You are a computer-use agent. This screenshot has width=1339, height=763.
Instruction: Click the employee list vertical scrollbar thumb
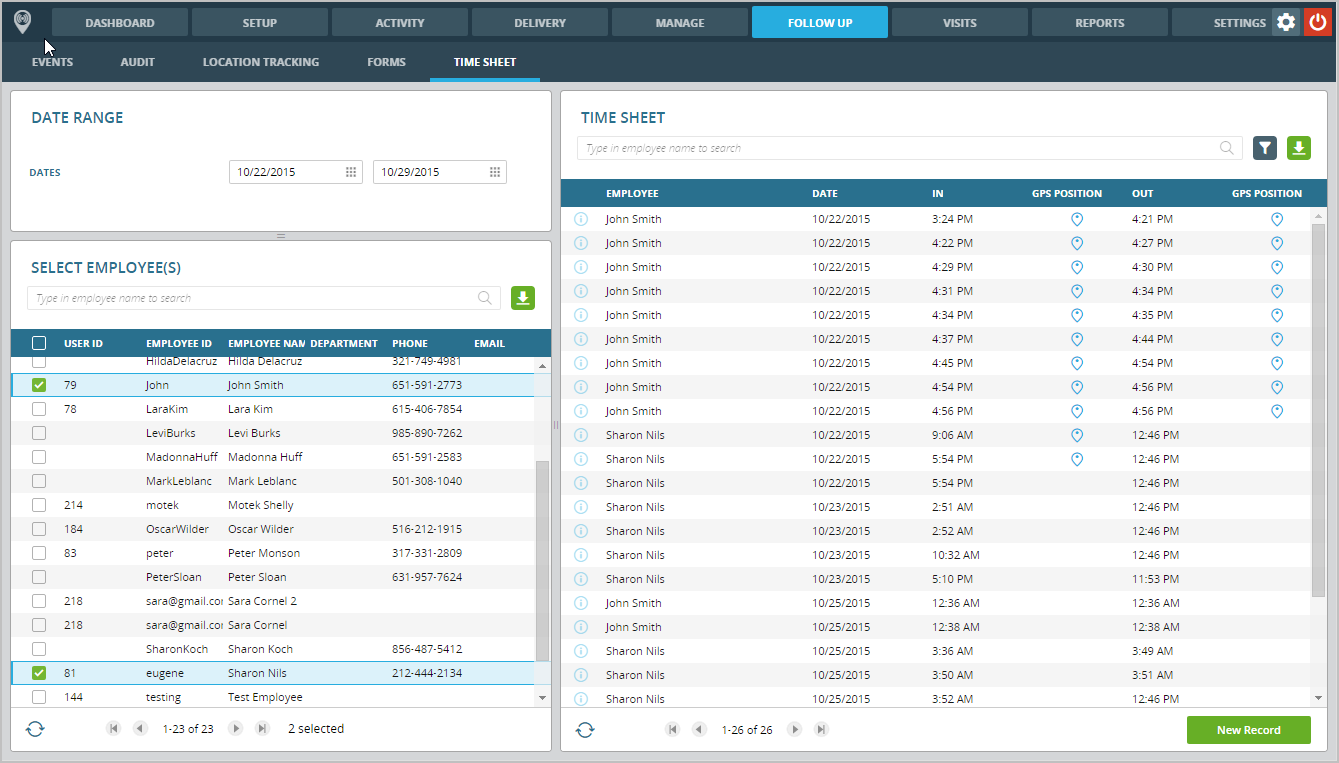pyautogui.click(x=543, y=560)
